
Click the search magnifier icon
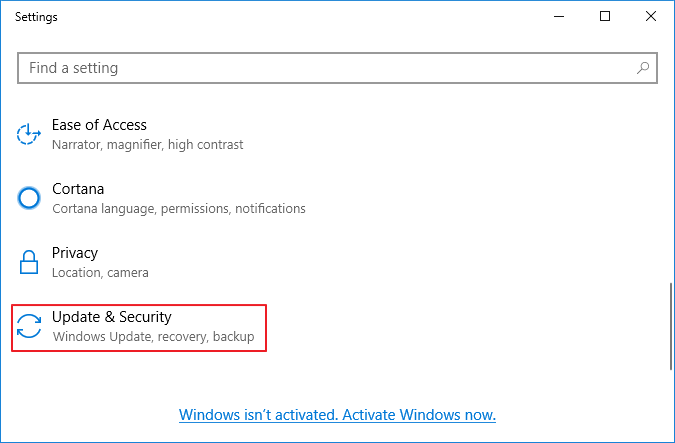tap(644, 68)
